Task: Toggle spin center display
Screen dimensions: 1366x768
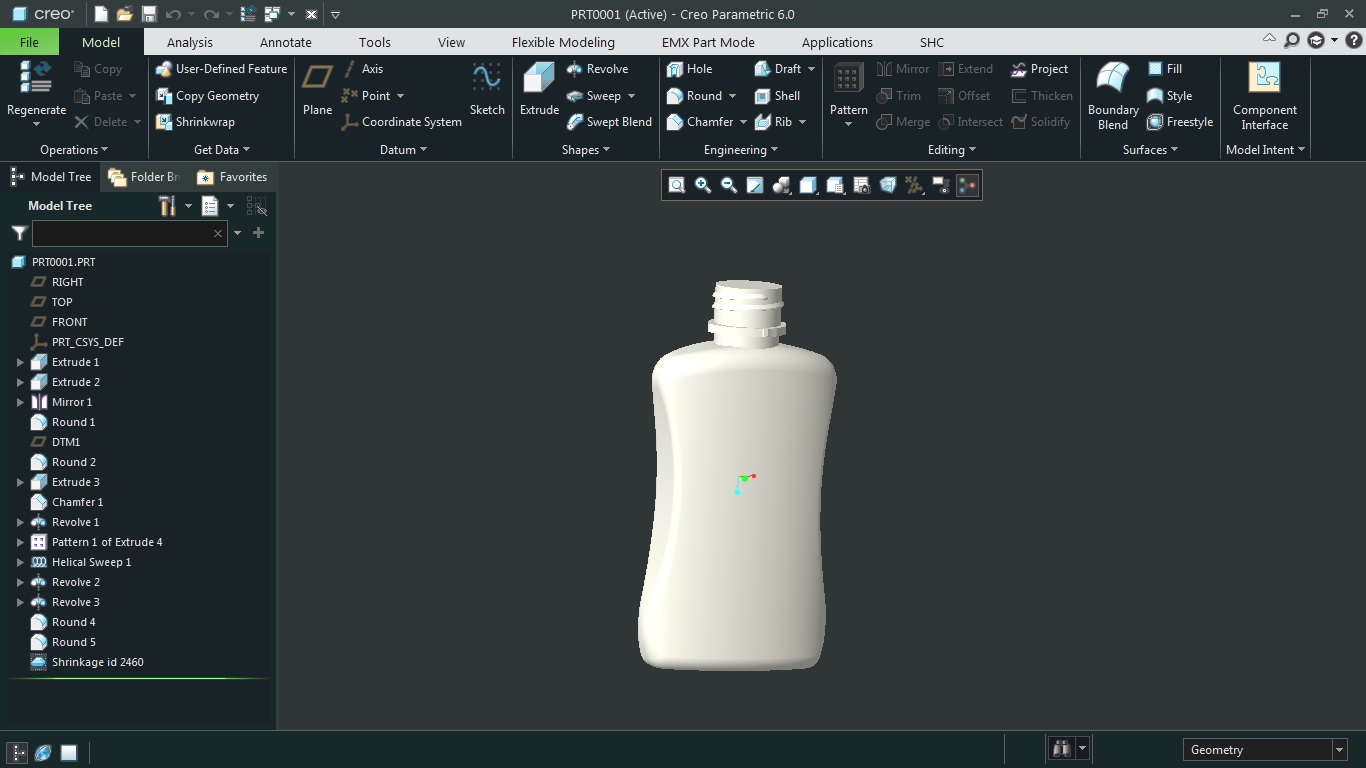Action: point(967,185)
